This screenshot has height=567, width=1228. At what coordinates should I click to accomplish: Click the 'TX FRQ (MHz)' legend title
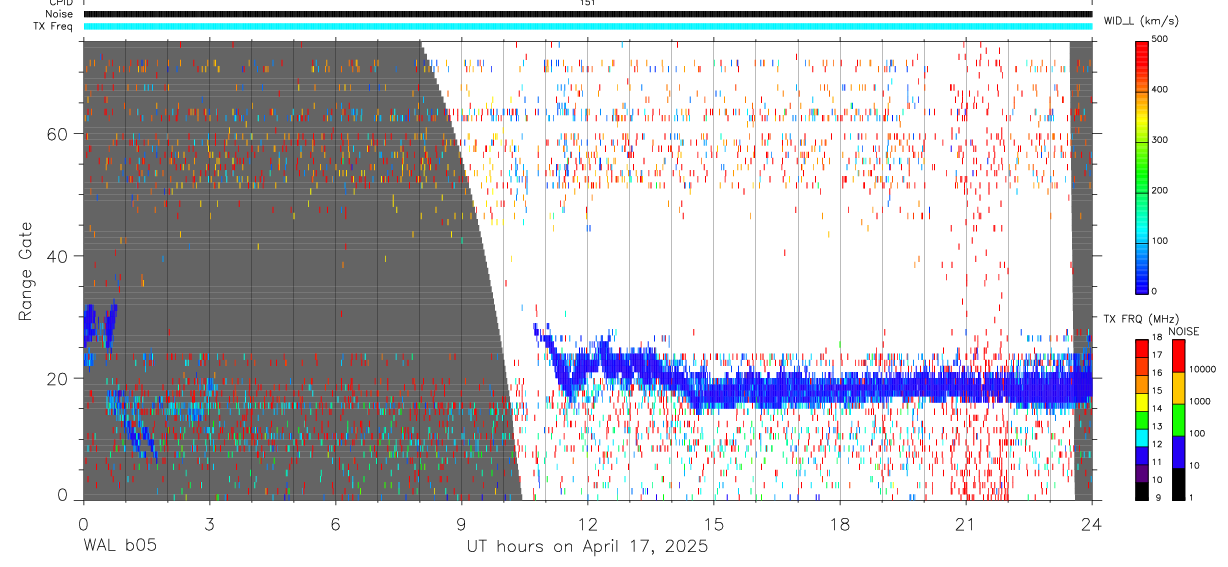pos(1139,319)
